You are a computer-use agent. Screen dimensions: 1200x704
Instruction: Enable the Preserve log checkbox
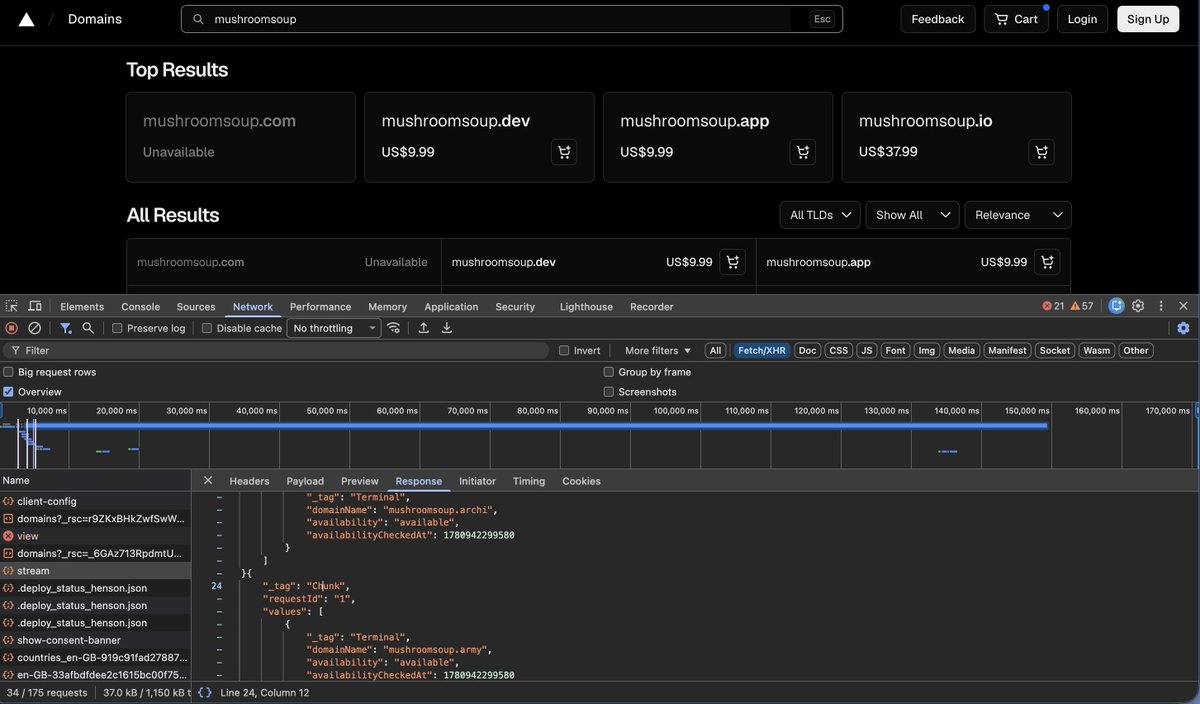(117, 328)
